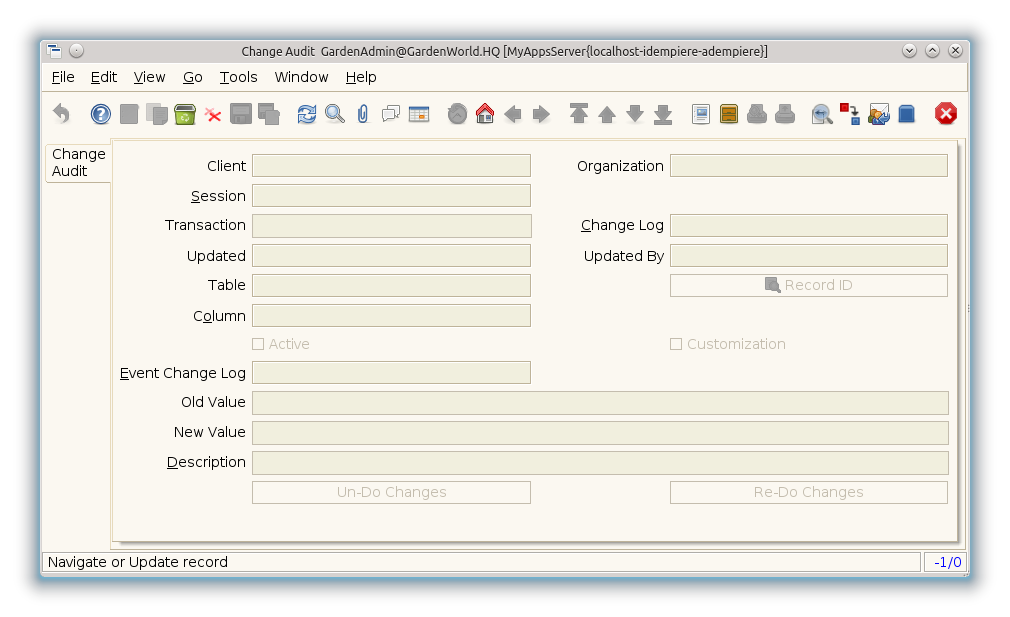
Task: Open the Tools menu
Action: tap(238, 77)
